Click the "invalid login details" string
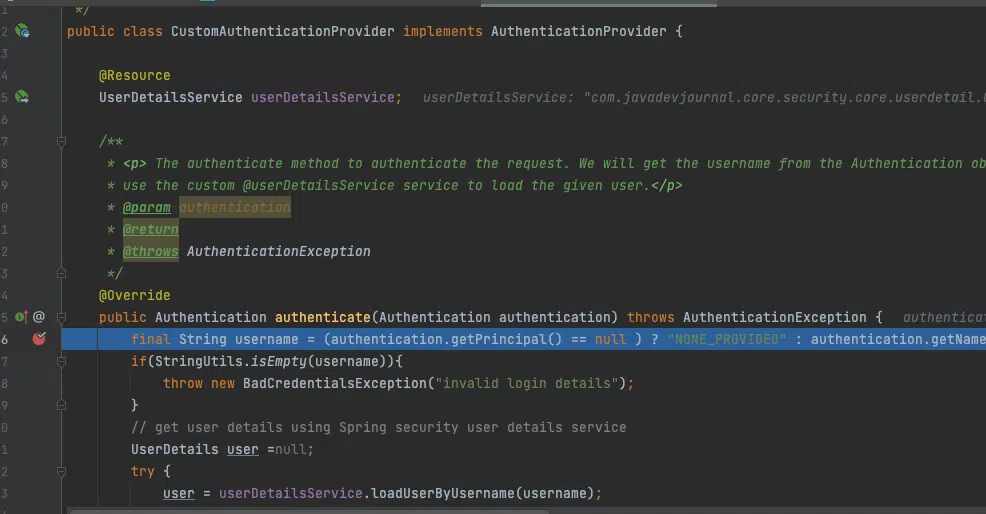This screenshot has height=514, width=986. 526,384
